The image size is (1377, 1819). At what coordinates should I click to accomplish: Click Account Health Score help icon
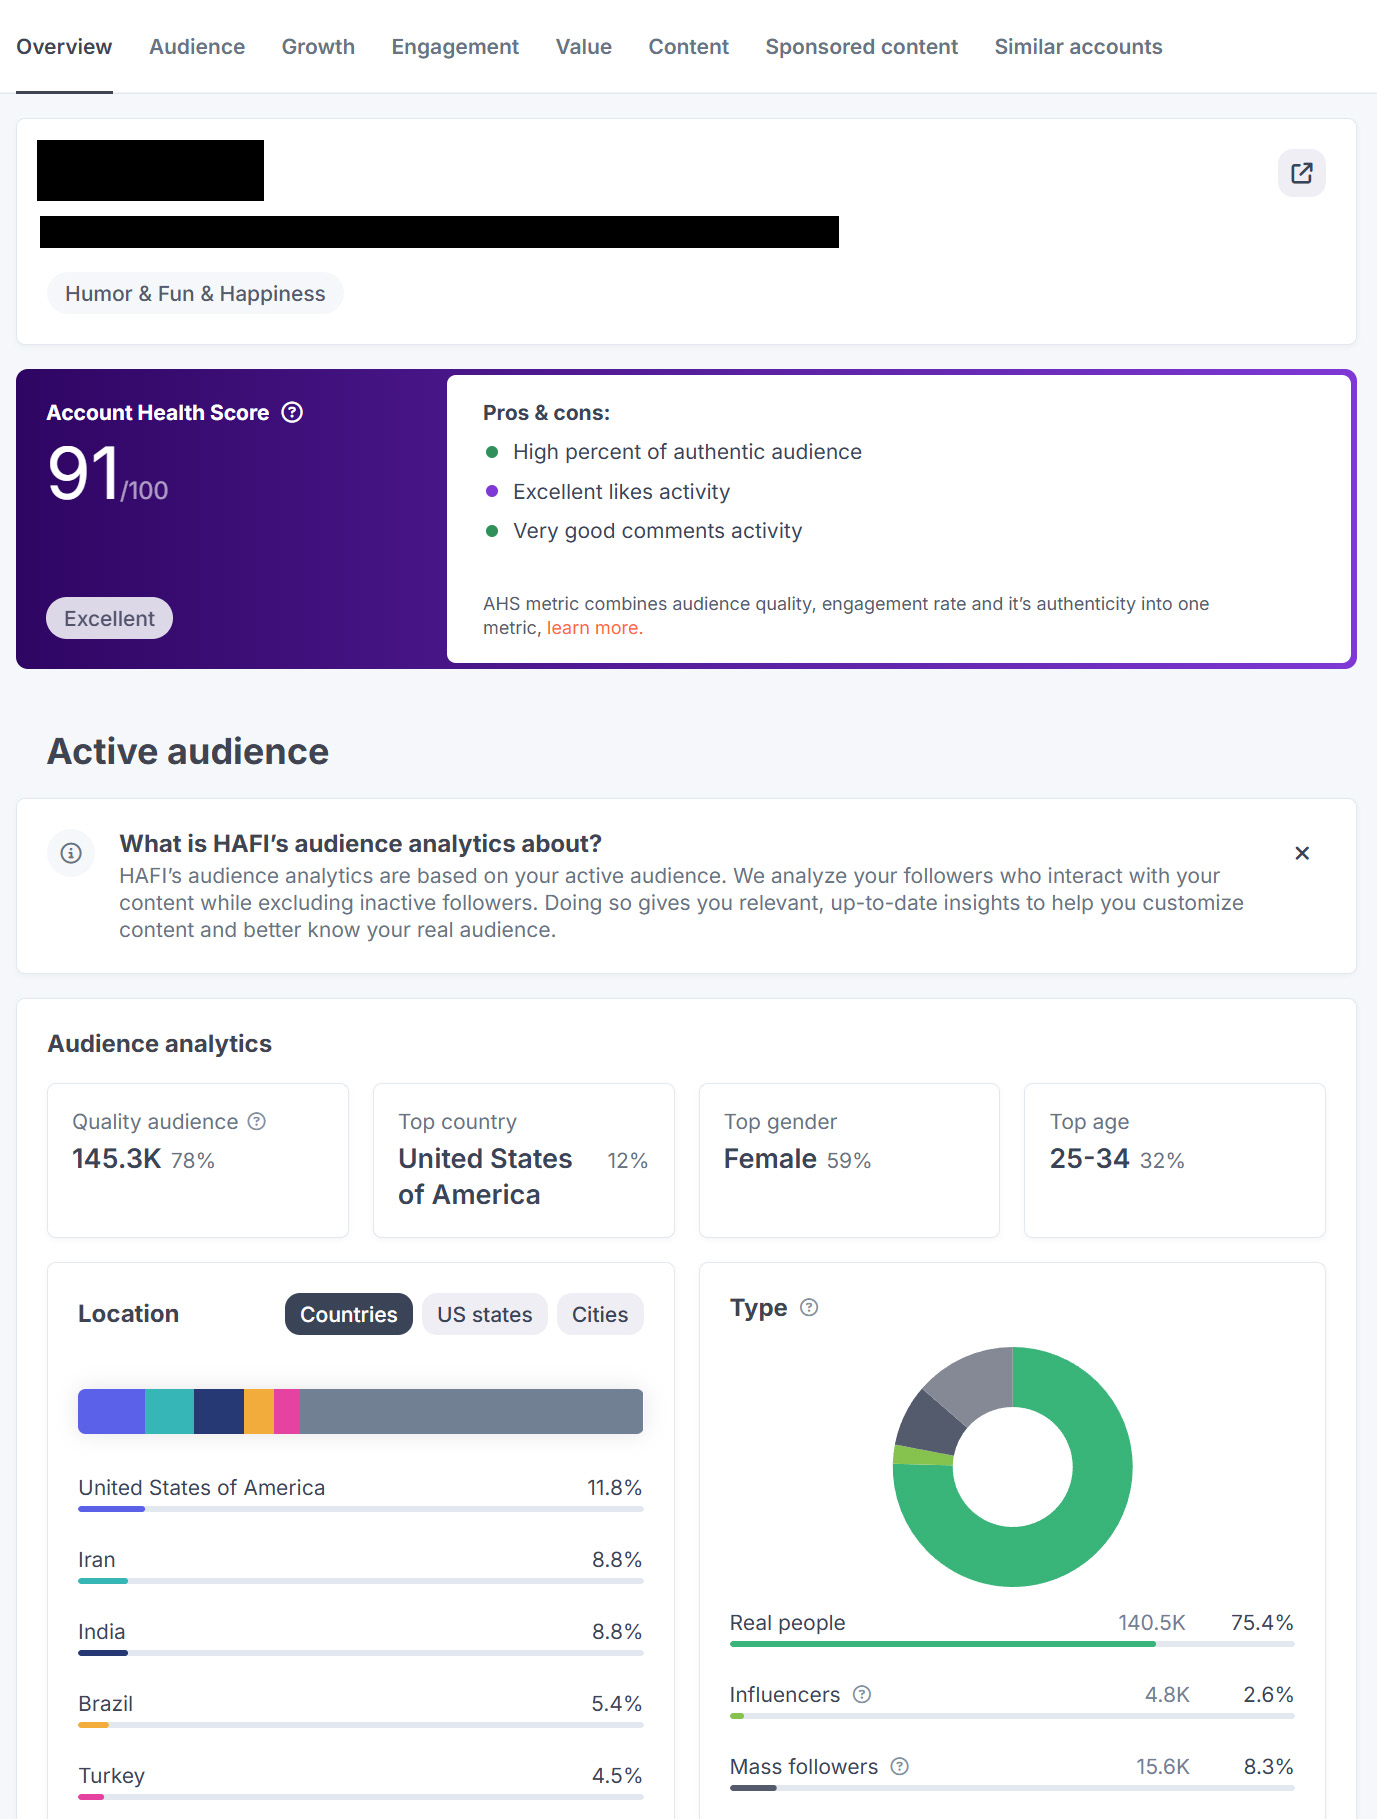pos(292,413)
